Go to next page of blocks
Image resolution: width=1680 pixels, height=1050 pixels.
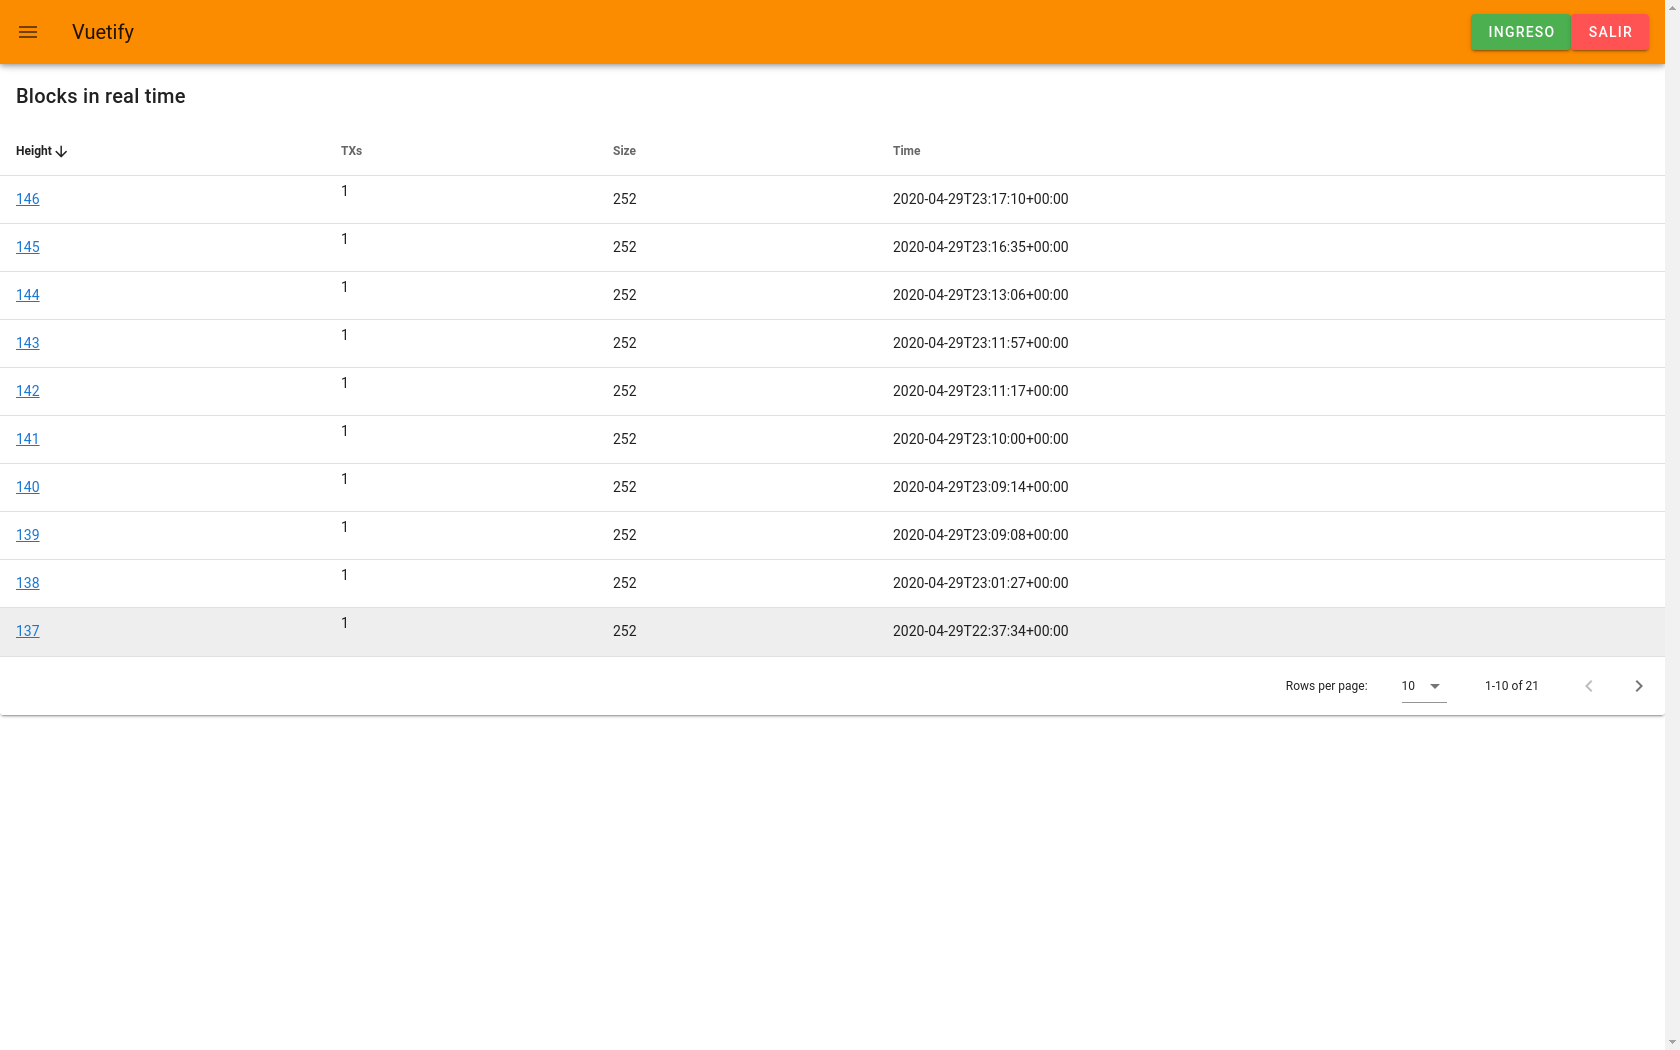[x=1638, y=686]
